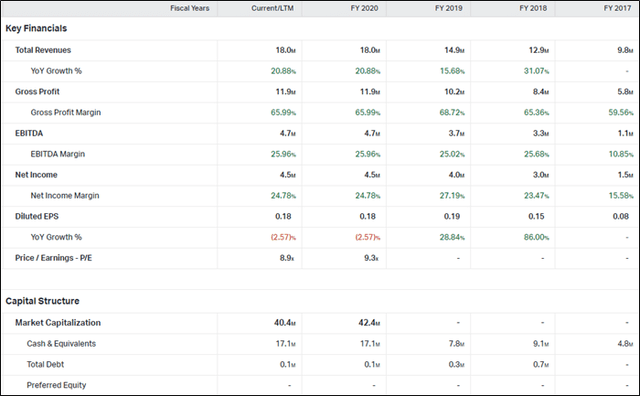Select the FY 2018 column header

tap(533, 8)
